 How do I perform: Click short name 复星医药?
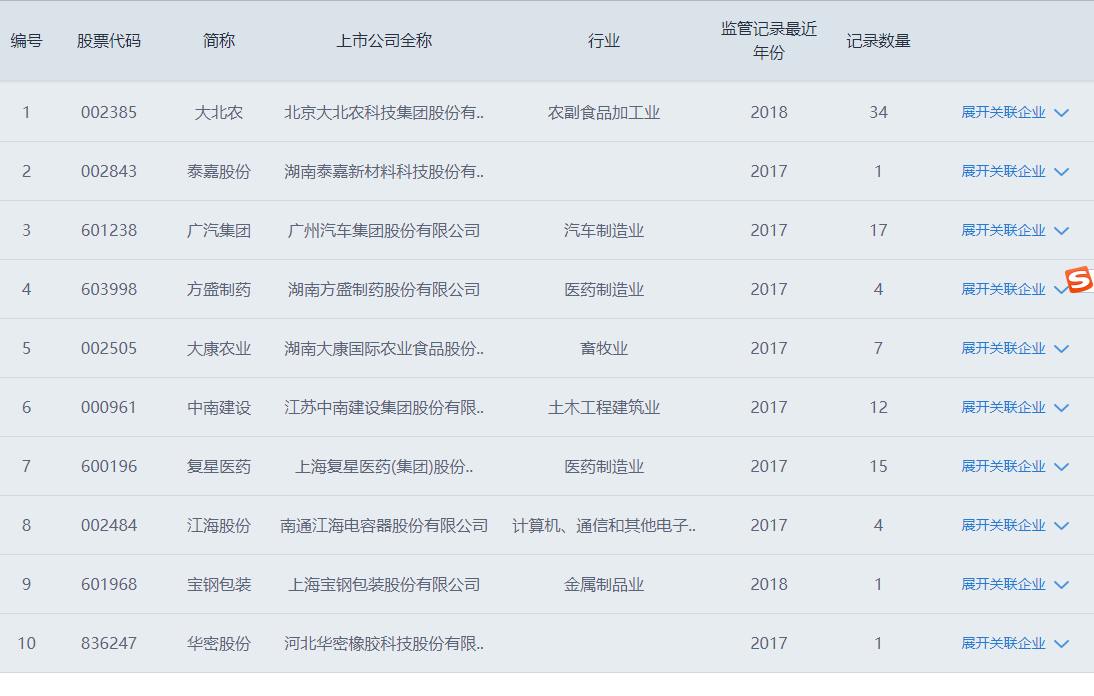click(x=218, y=467)
